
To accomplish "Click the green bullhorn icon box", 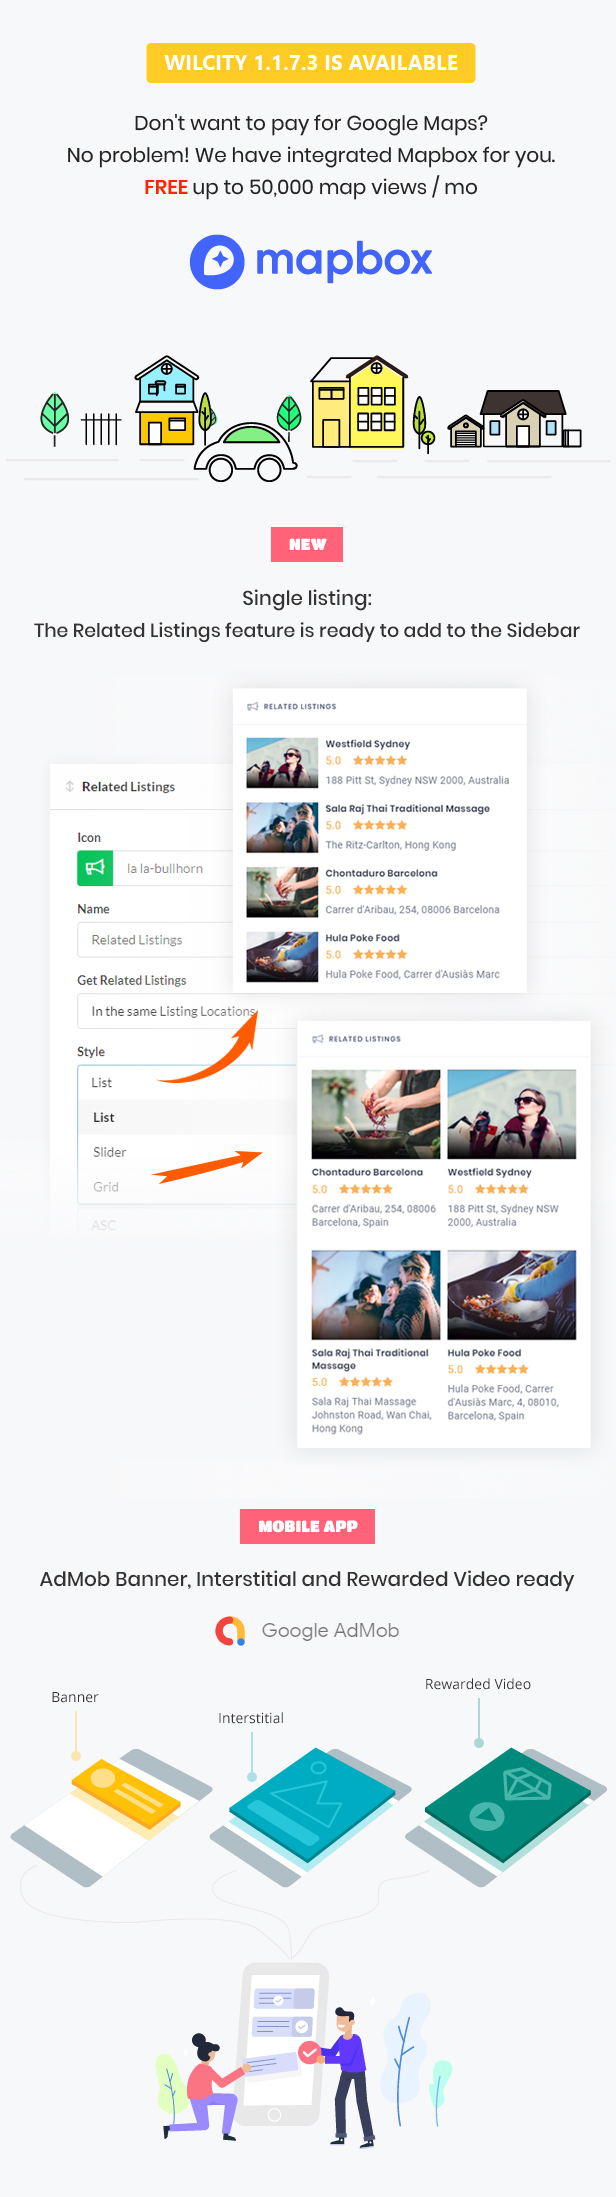I will (95, 868).
